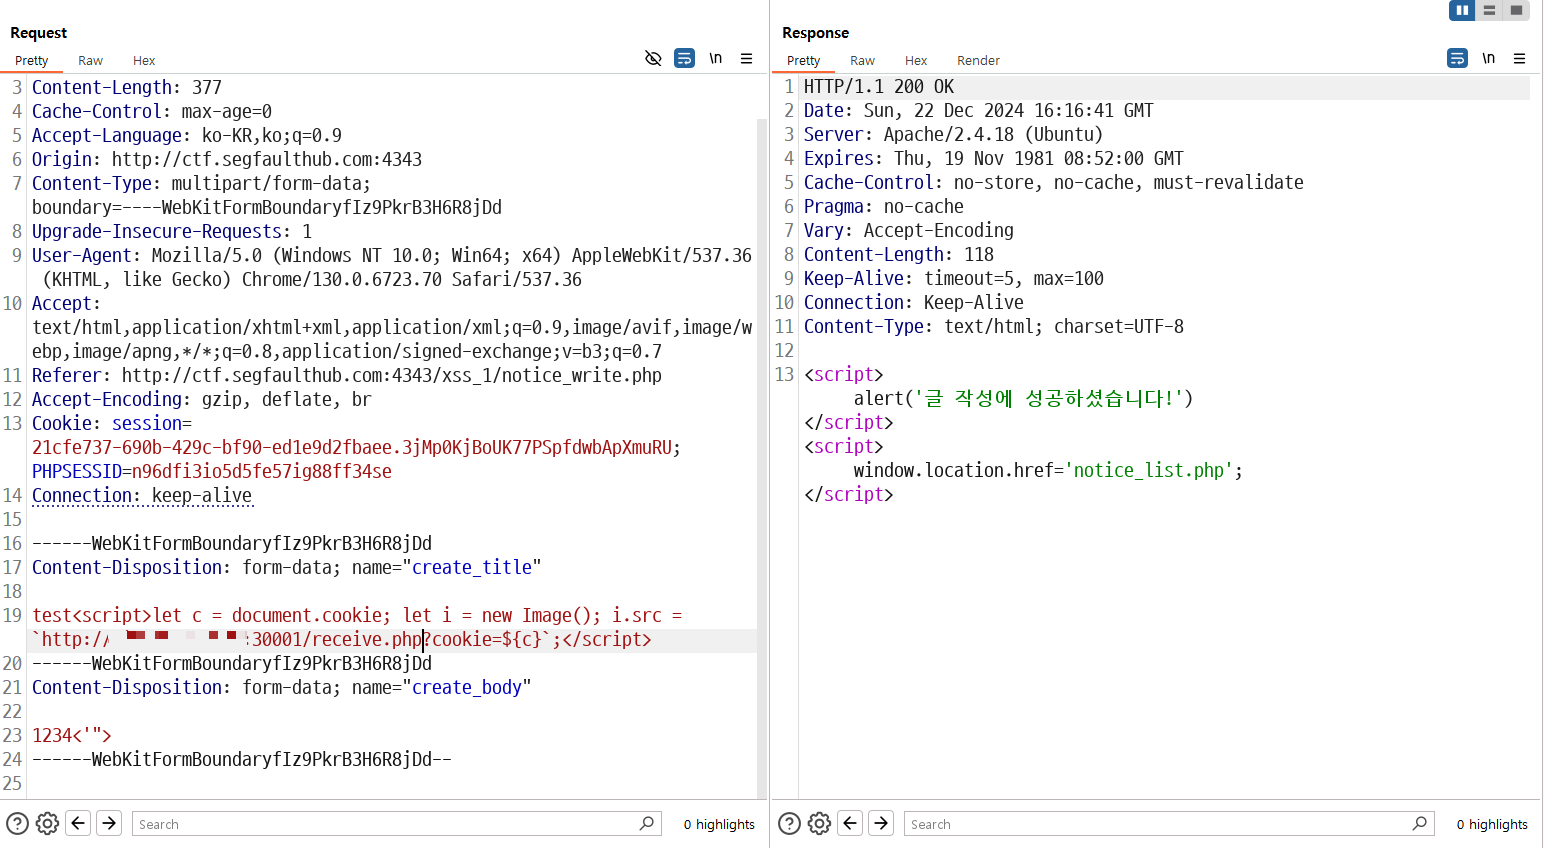Open Response panel hamburger options menu

(x=1519, y=58)
